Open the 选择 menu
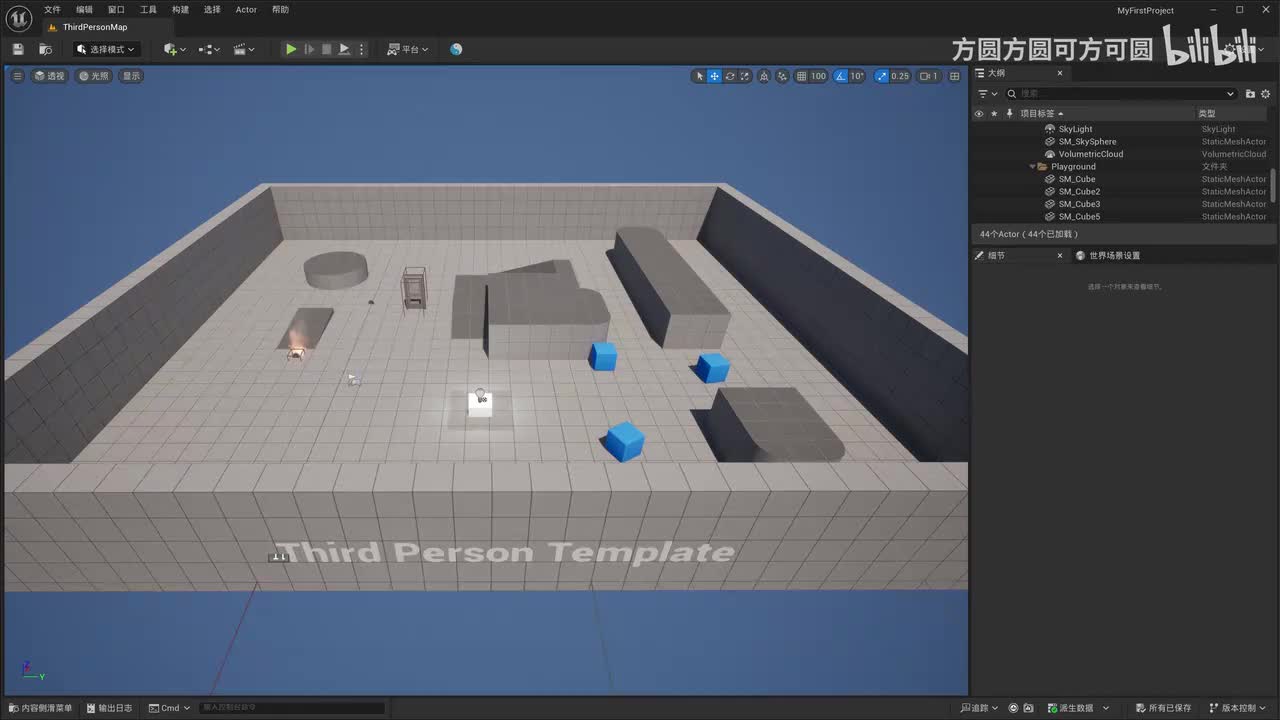This screenshot has height=720, width=1280. [212, 10]
